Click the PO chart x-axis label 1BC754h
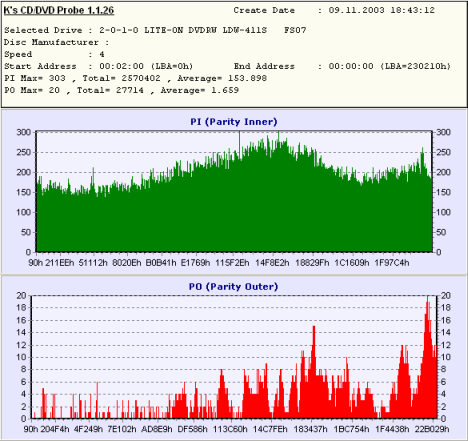 click(x=351, y=429)
